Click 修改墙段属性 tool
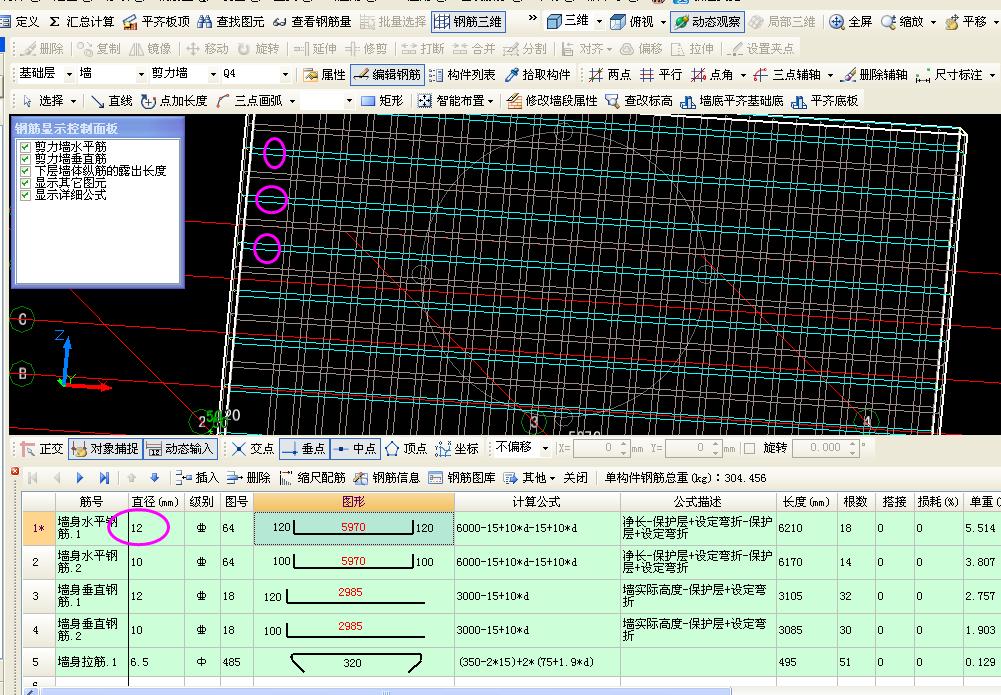The image size is (1001, 695). click(553, 101)
